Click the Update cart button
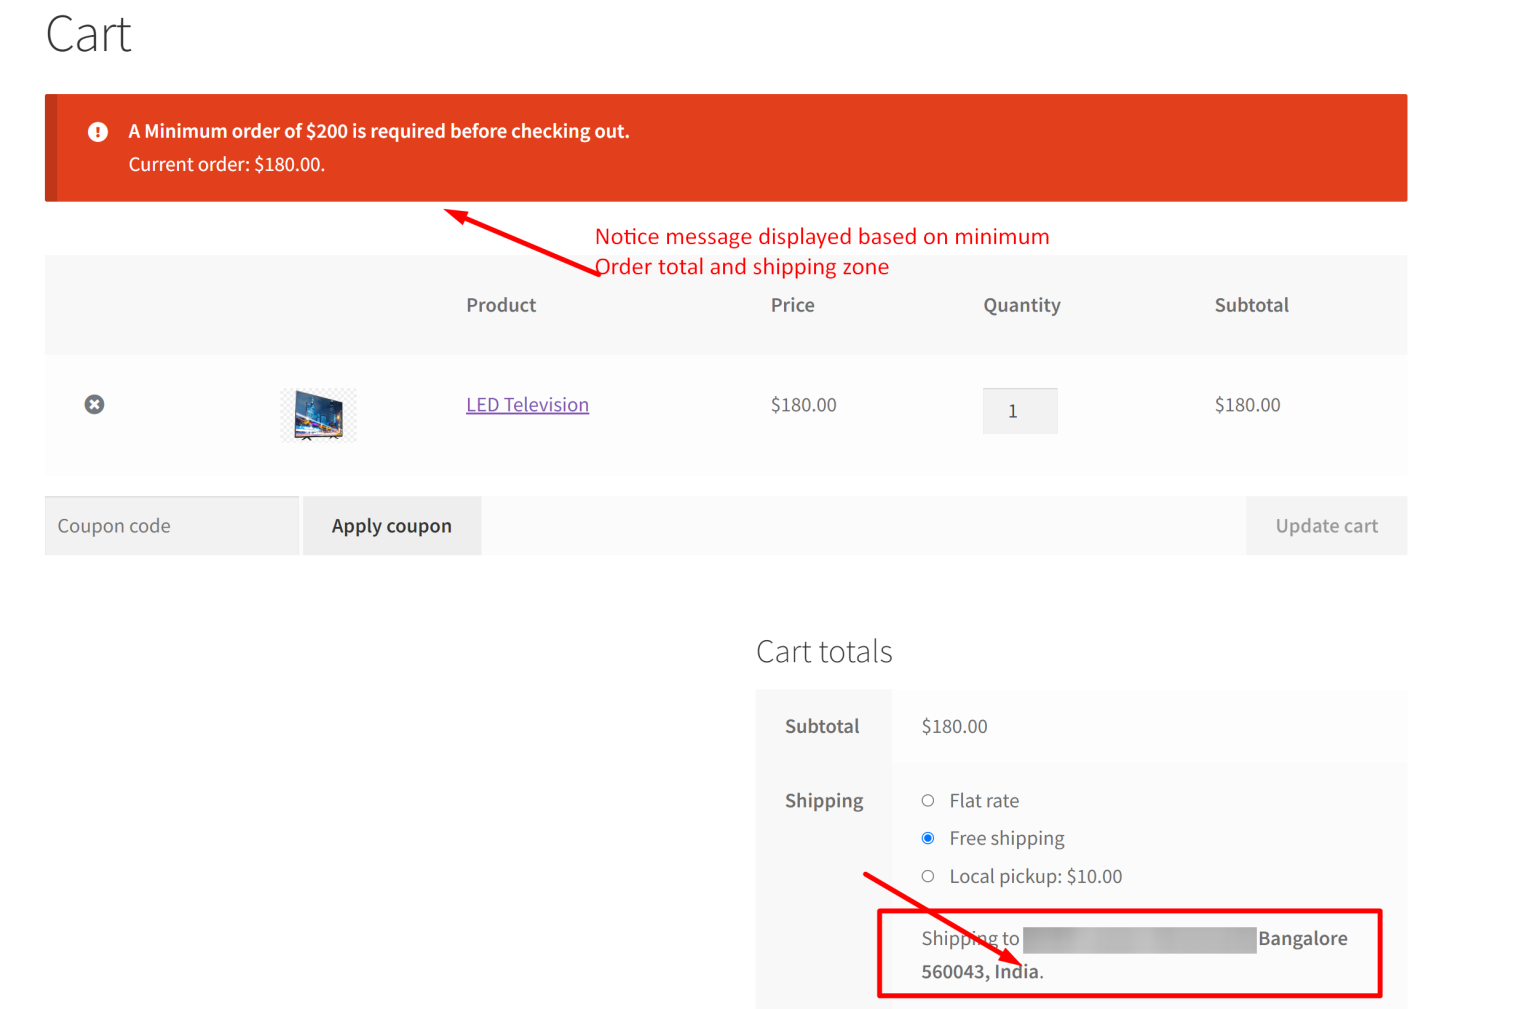The height and width of the screenshot is (1009, 1536). 1326,525
